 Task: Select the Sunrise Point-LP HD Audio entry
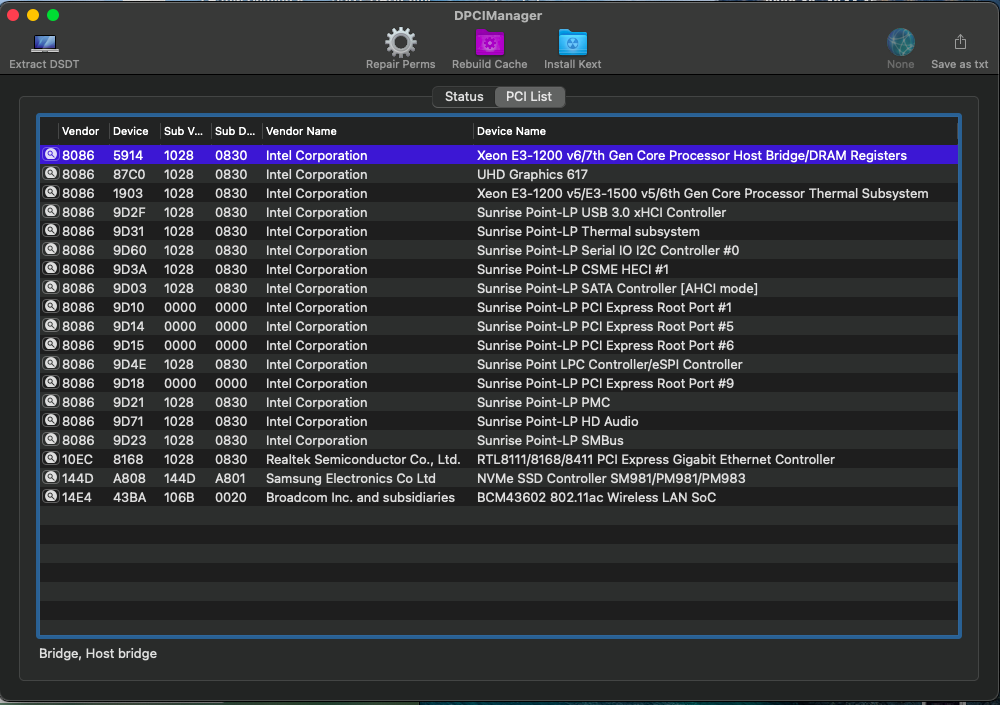pyautogui.click(x=557, y=421)
